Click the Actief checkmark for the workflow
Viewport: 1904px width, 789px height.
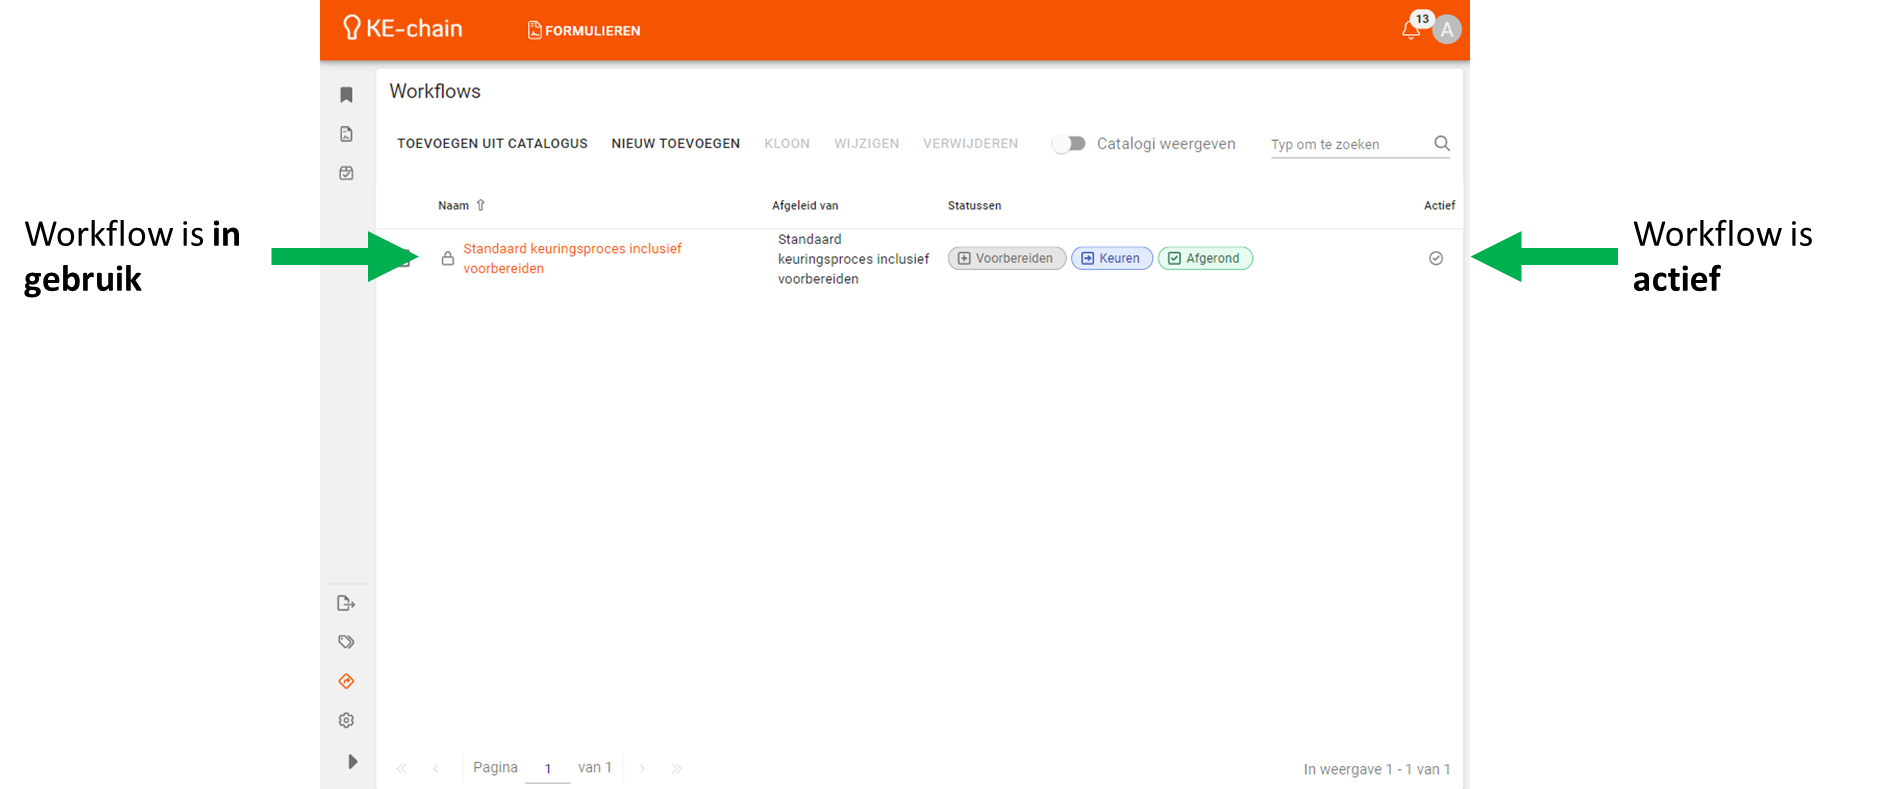[x=1436, y=258]
